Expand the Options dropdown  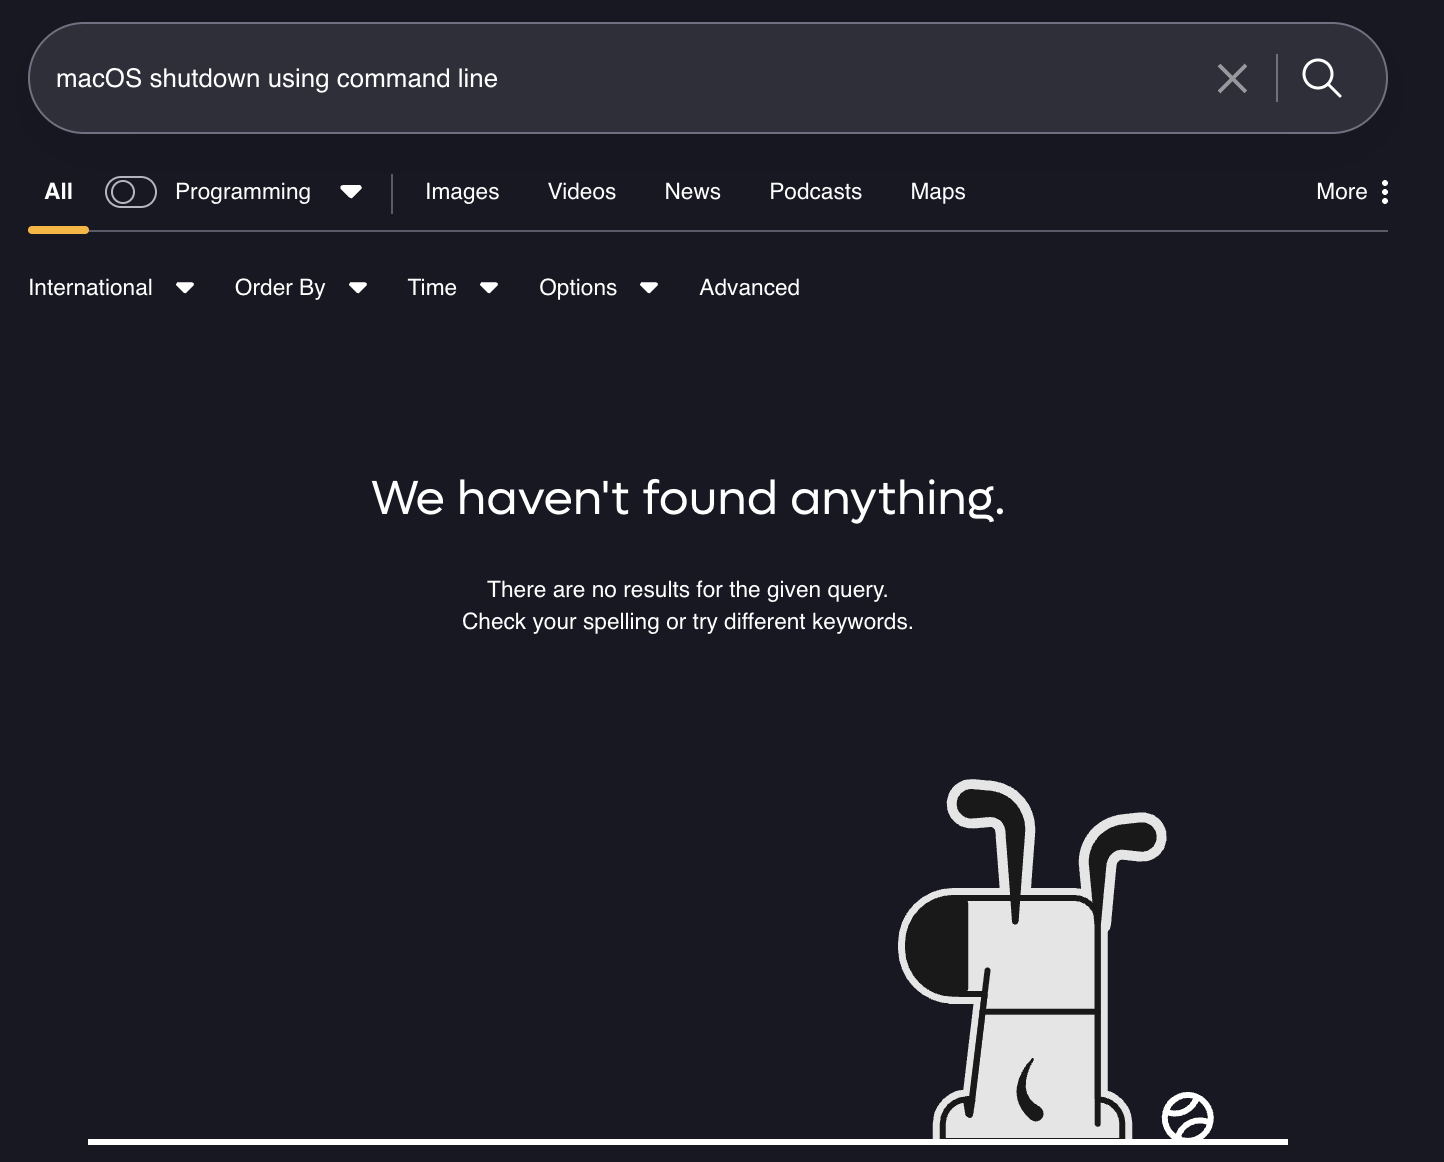tap(598, 288)
